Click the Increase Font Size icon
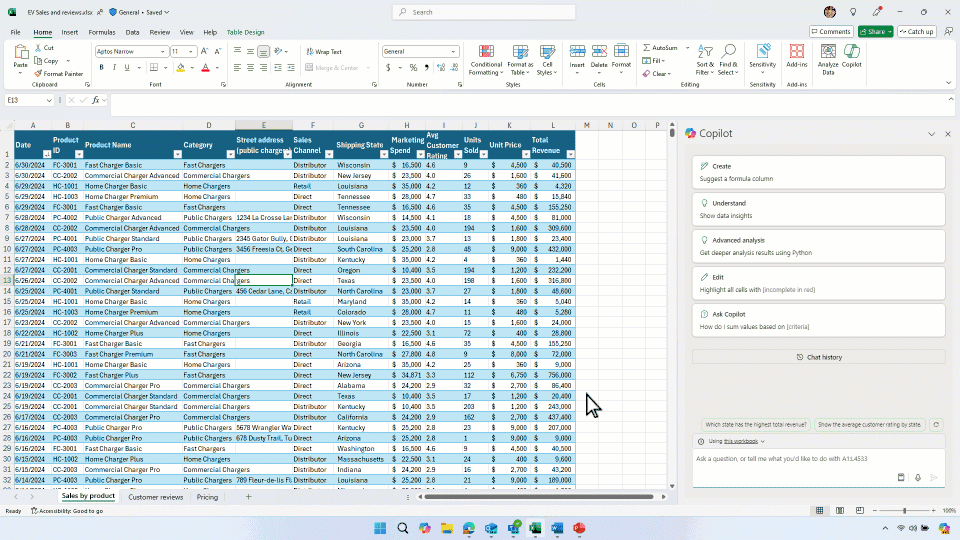This screenshot has width=960, height=540. pos(202,51)
